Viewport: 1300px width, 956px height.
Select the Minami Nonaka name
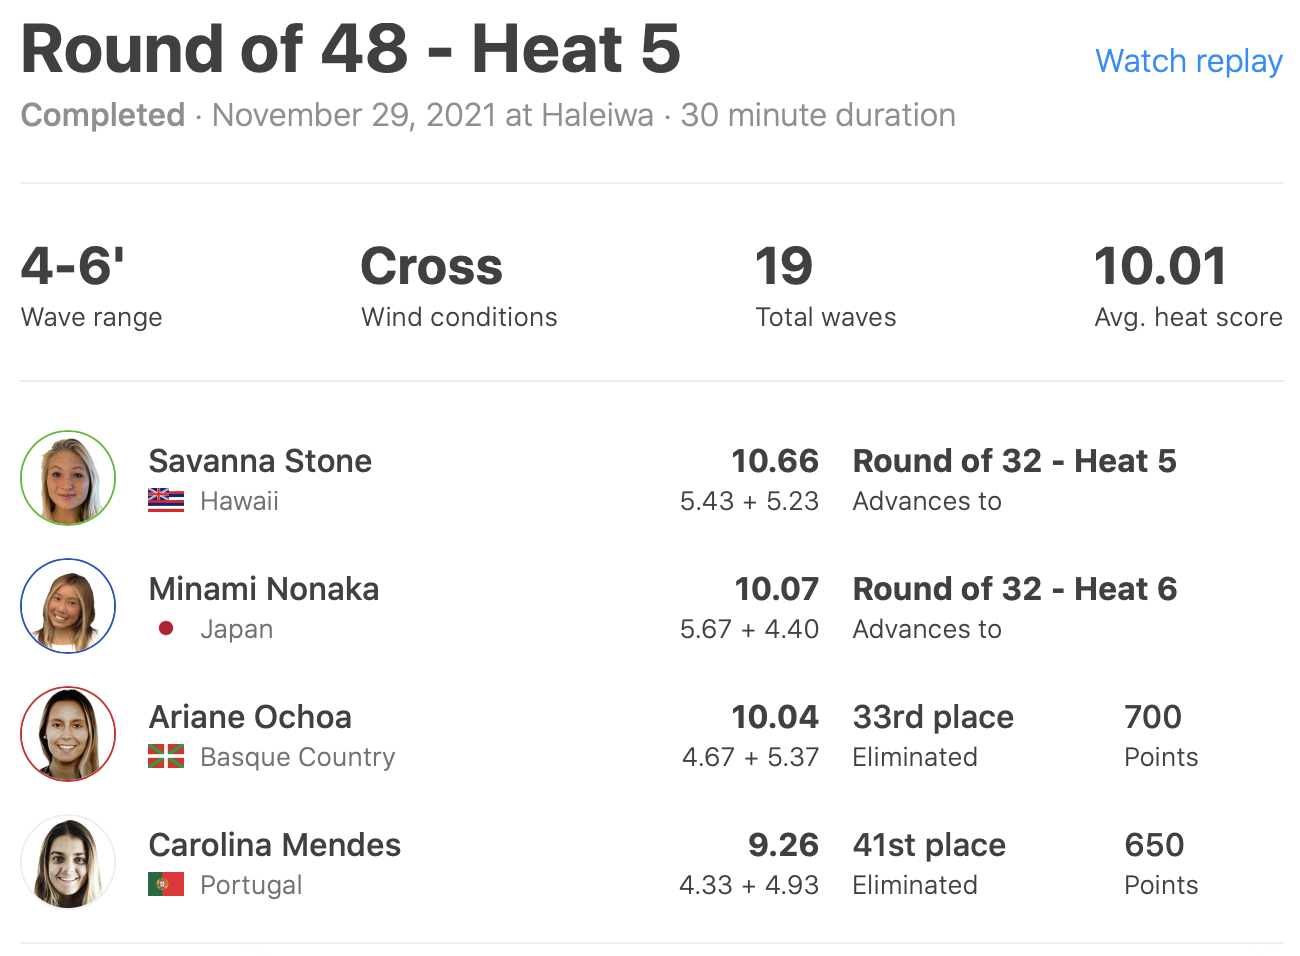coord(264,589)
